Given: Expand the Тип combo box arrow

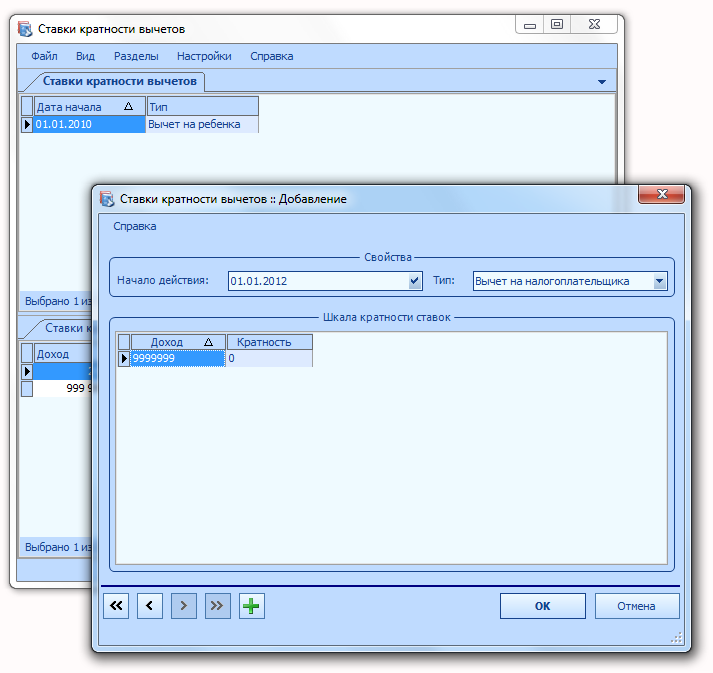Looking at the screenshot, I should pyautogui.click(x=660, y=281).
